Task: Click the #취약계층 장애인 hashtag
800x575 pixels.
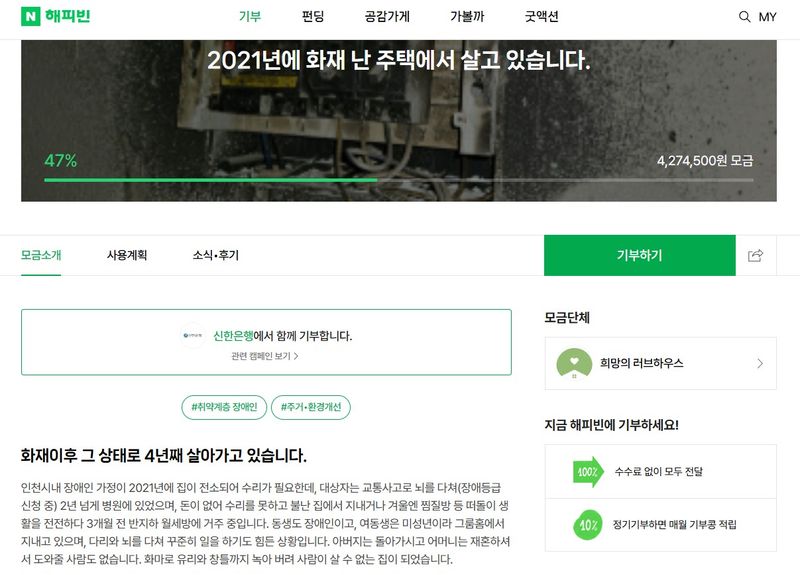Action: click(x=224, y=407)
